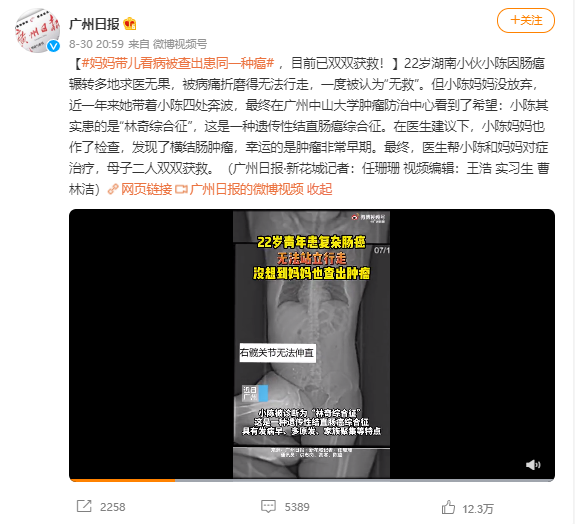Play the video in the player

[x=311, y=344]
